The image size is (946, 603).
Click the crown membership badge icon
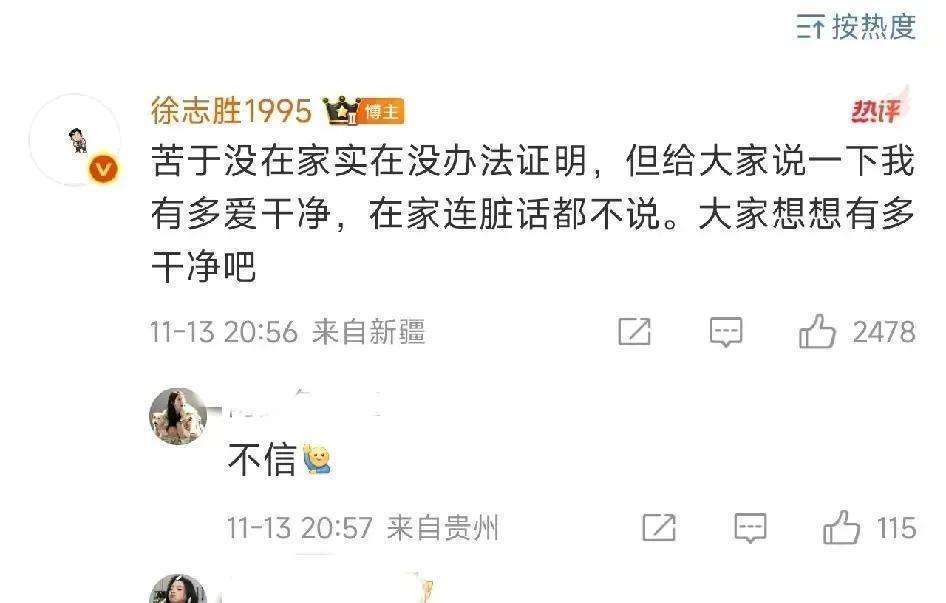click(x=342, y=110)
